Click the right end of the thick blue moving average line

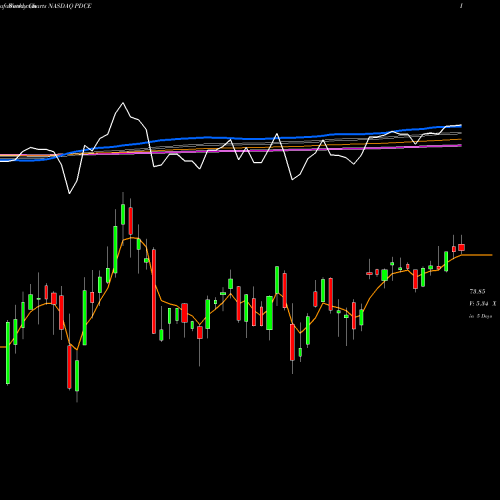(461, 126)
